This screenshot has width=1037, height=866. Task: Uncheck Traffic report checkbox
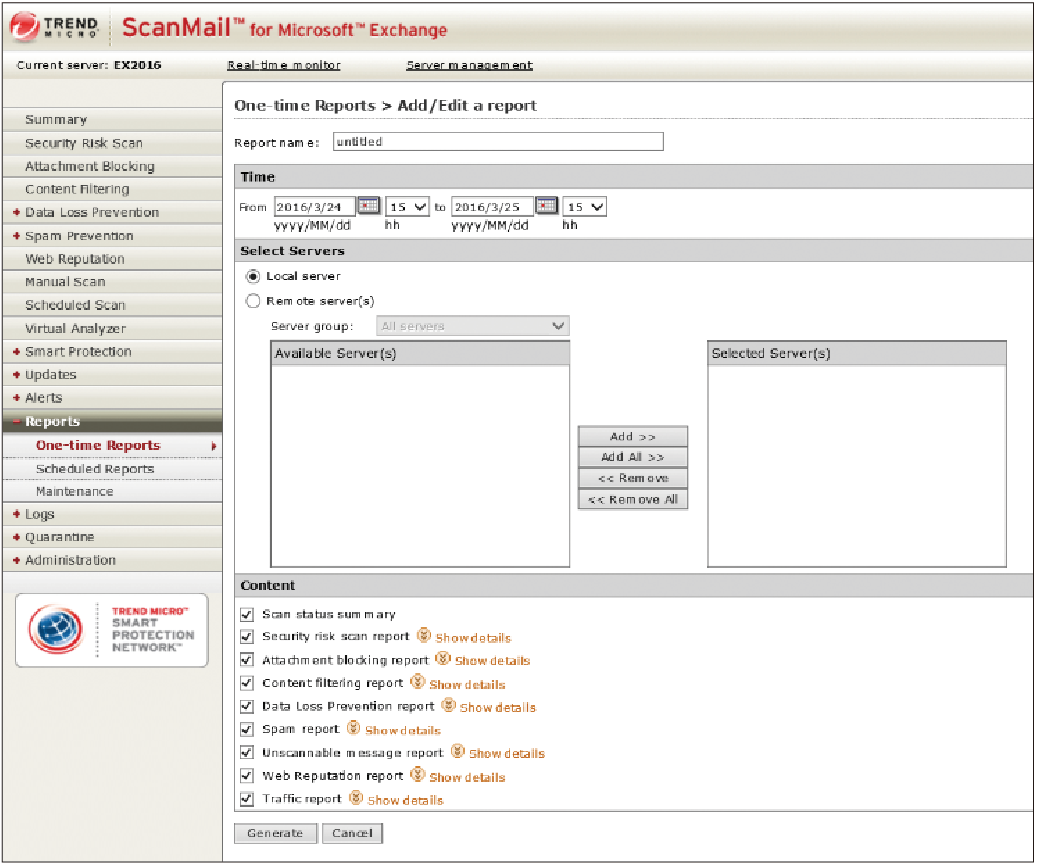pos(247,799)
